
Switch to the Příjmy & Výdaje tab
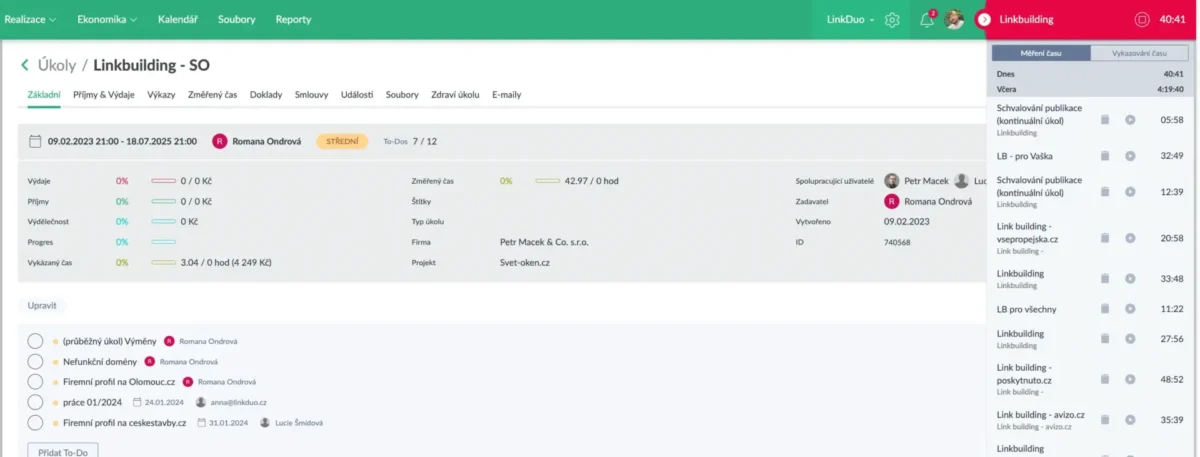(x=104, y=95)
